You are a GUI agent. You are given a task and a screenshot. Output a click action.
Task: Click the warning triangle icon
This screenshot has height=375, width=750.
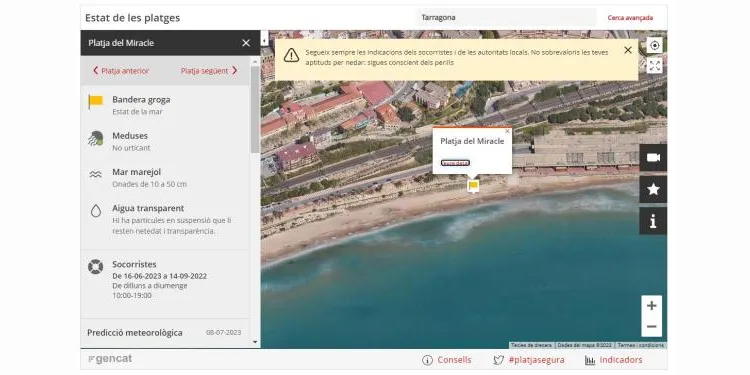coord(291,55)
